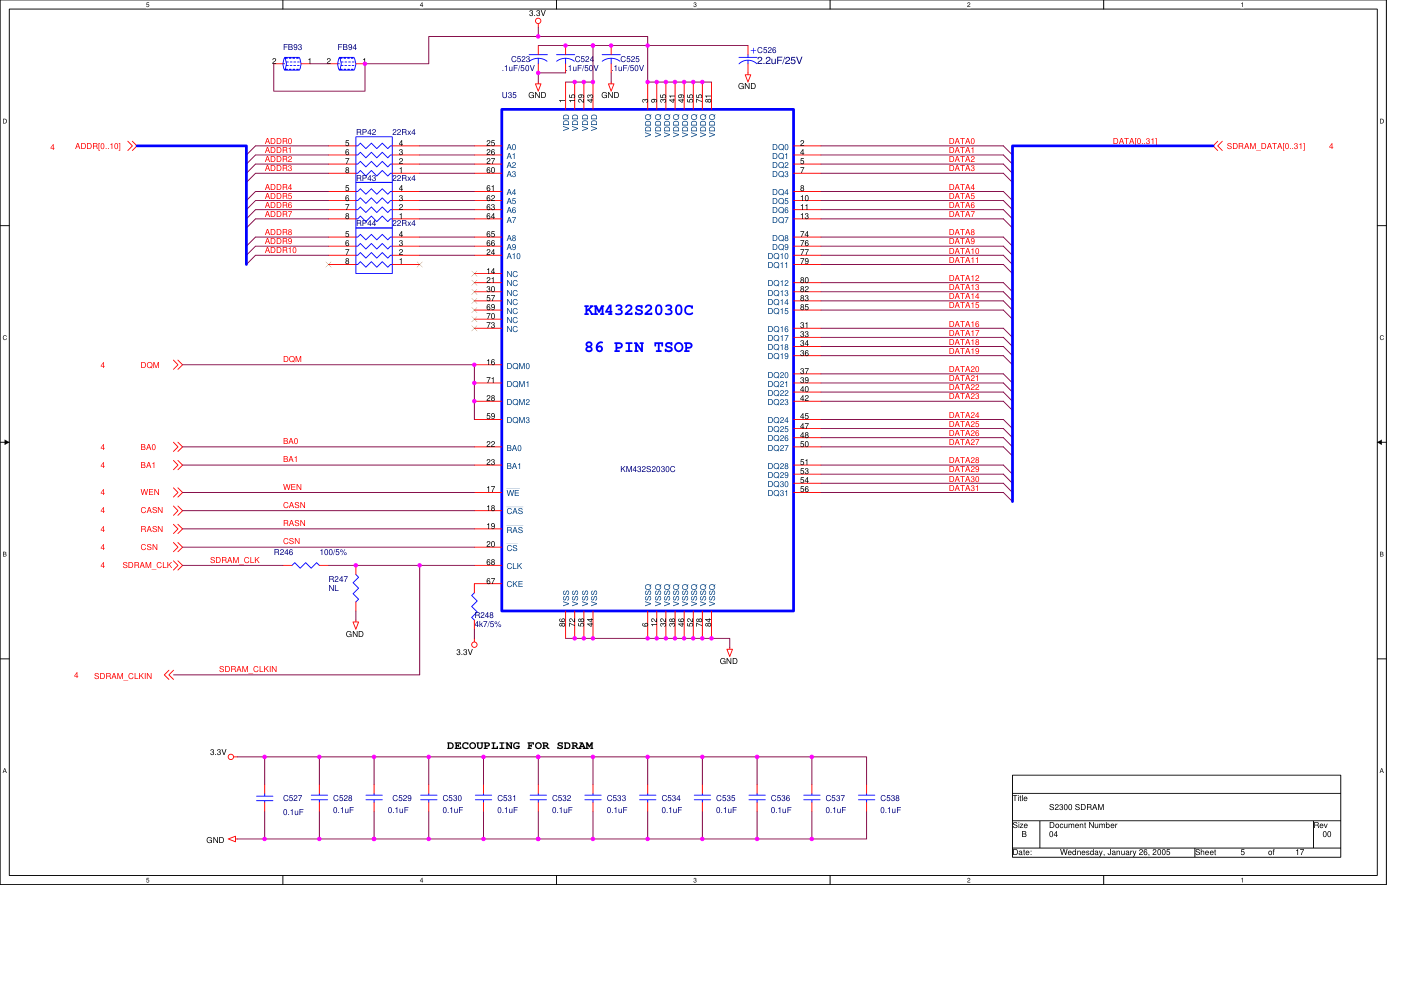Screen dimensions: 1404x992
Task: Click the 'Document Number' field label
Action: point(1083,825)
